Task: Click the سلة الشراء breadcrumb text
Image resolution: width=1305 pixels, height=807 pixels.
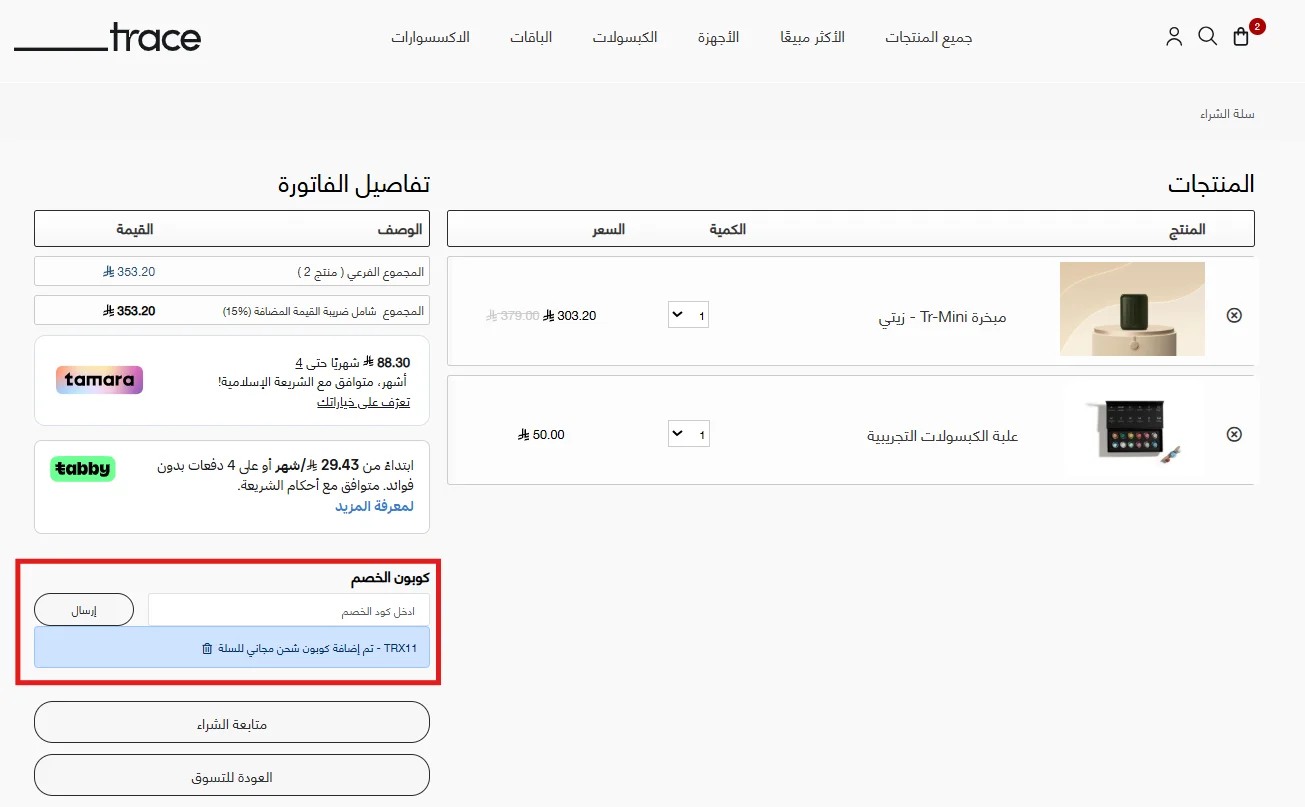Action: pyautogui.click(x=1227, y=114)
